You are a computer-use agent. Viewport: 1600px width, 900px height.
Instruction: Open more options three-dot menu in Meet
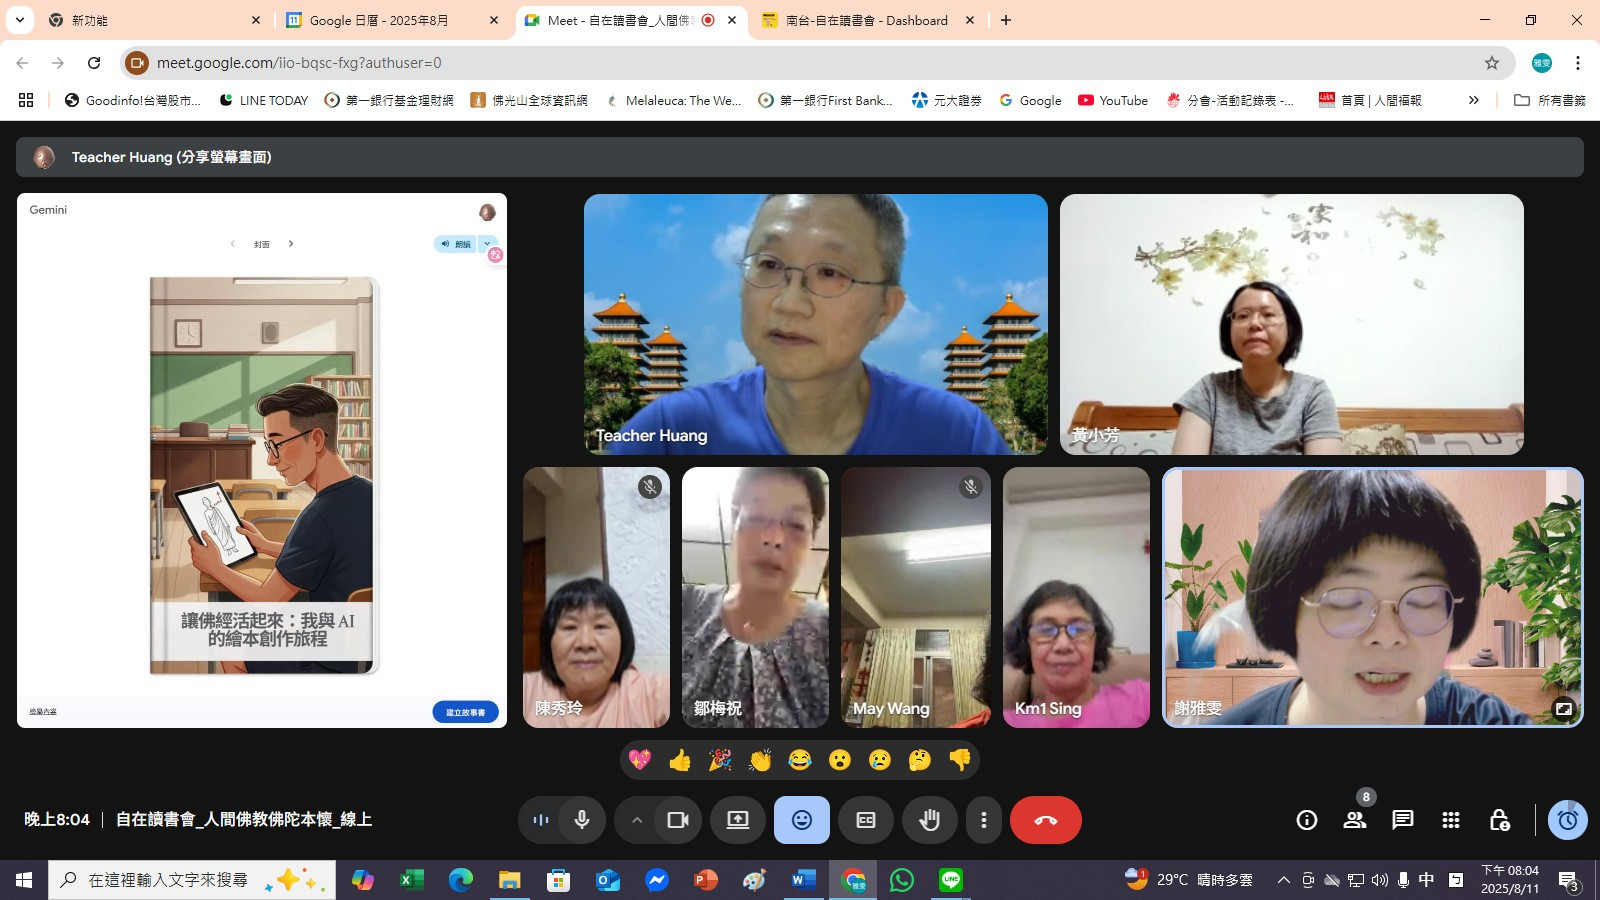[x=984, y=820]
